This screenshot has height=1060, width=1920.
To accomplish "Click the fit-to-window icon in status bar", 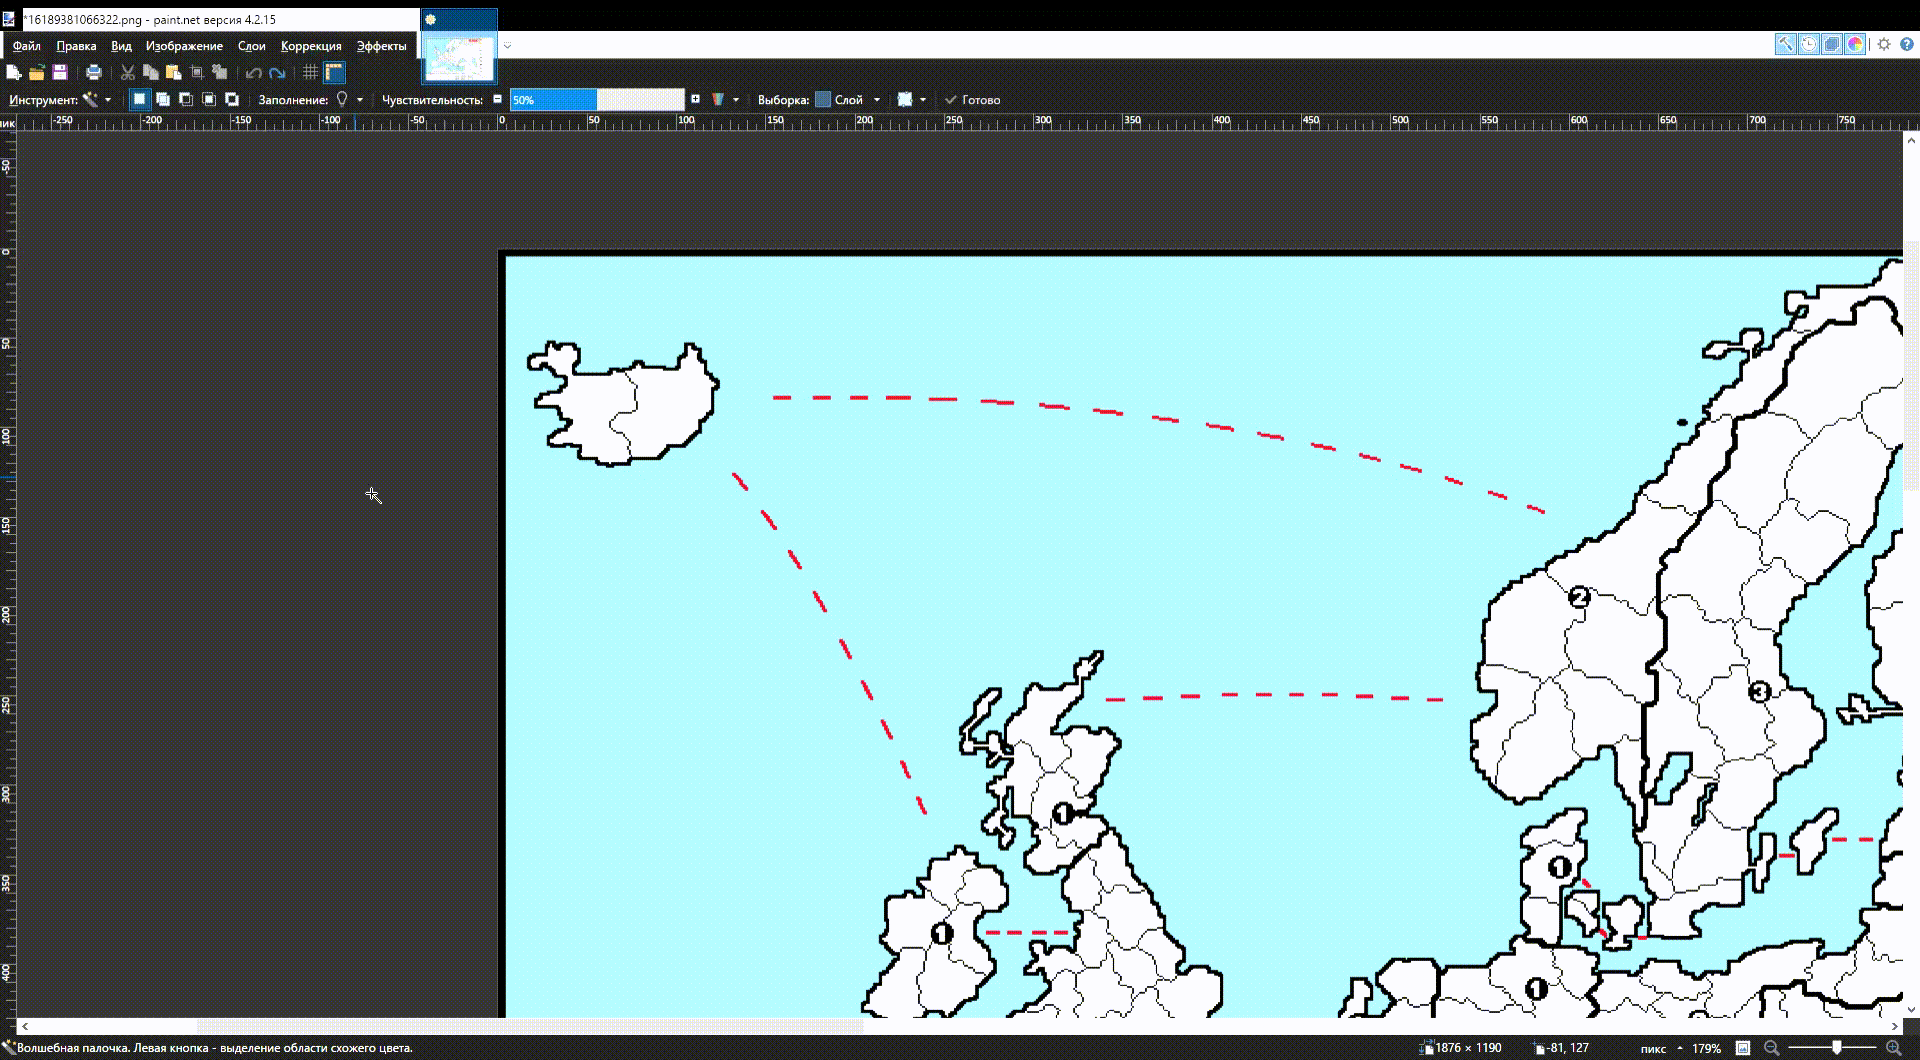I will click(1743, 1048).
